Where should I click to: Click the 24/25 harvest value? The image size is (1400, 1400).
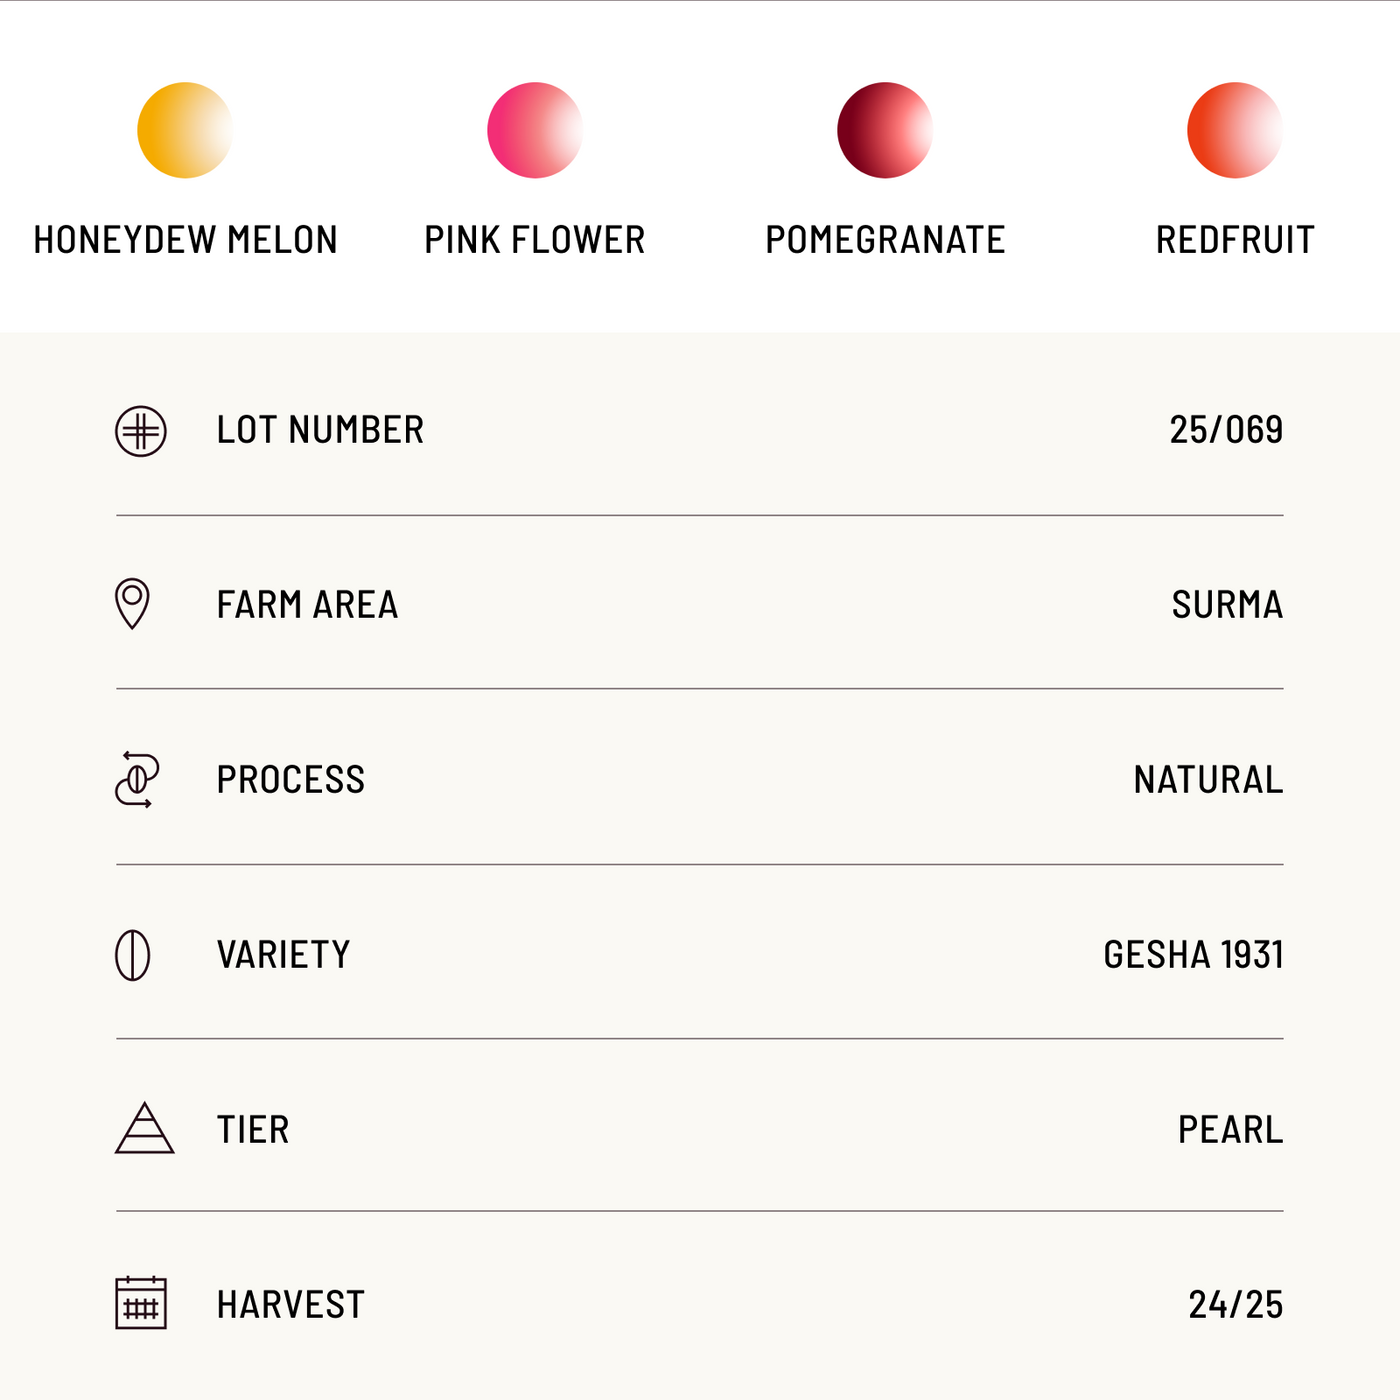tap(1235, 1305)
